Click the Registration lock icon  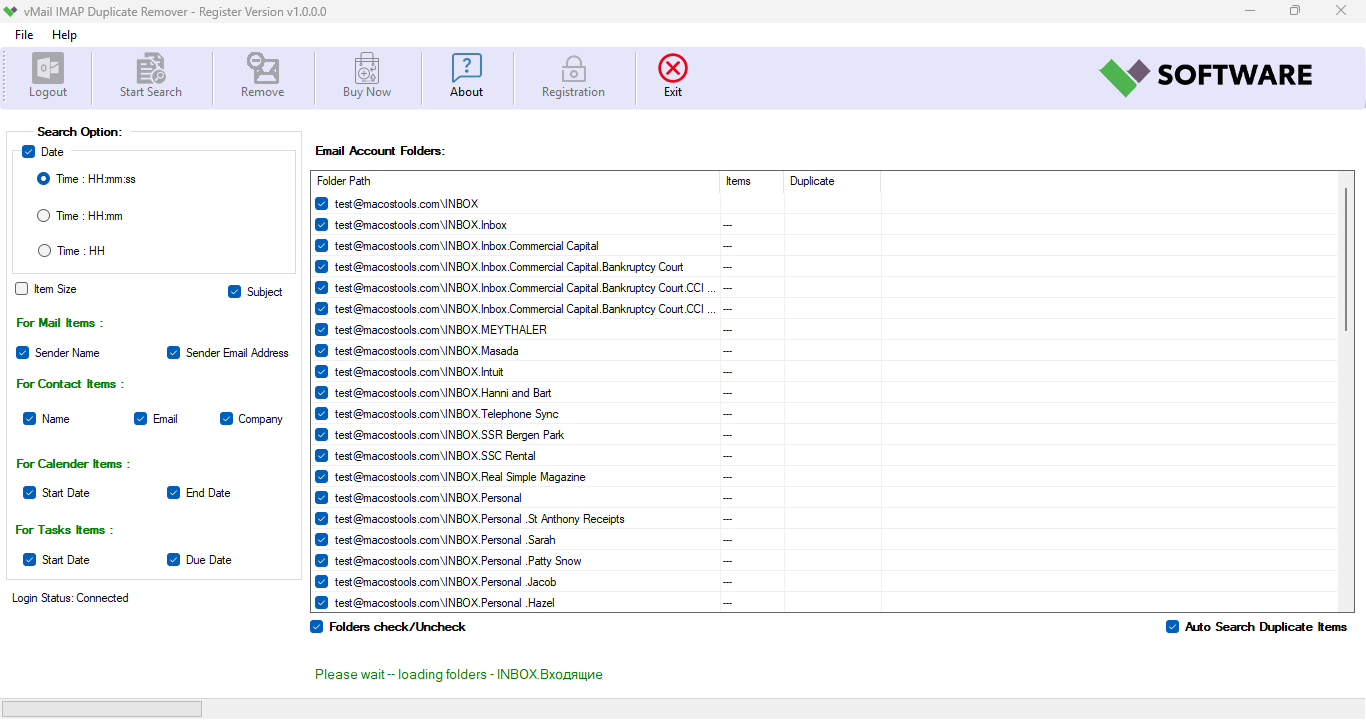click(x=573, y=68)
